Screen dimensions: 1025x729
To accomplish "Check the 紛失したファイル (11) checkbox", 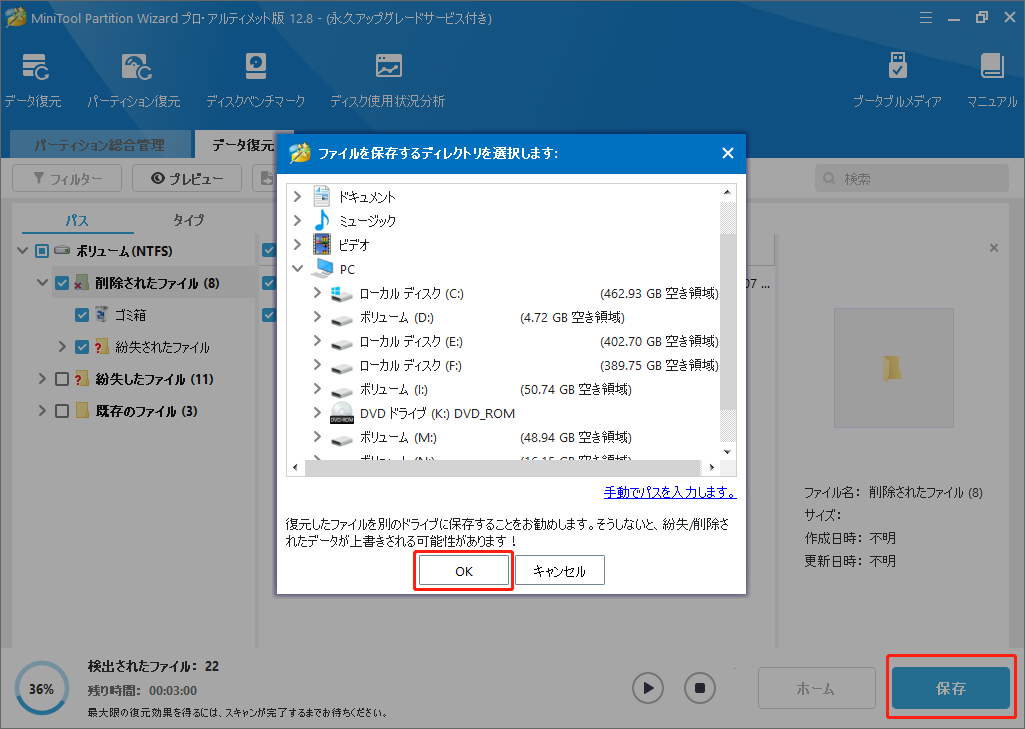I will point(62,379).
